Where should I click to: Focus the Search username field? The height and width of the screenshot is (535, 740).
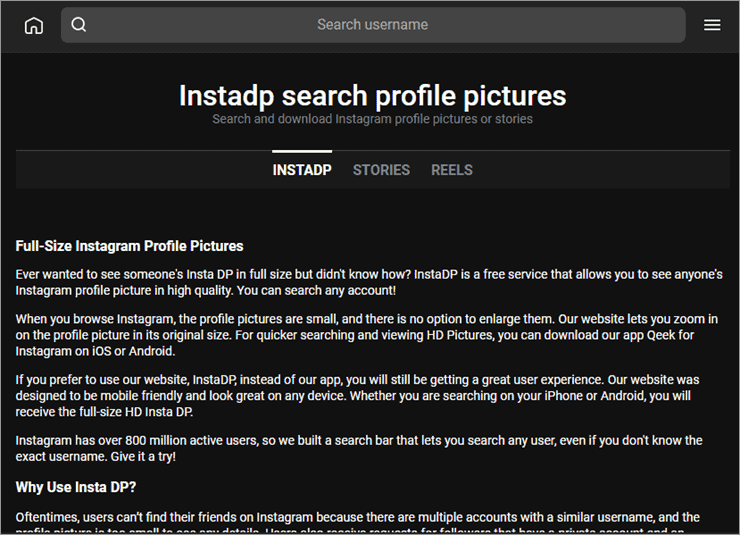[372, 25]
